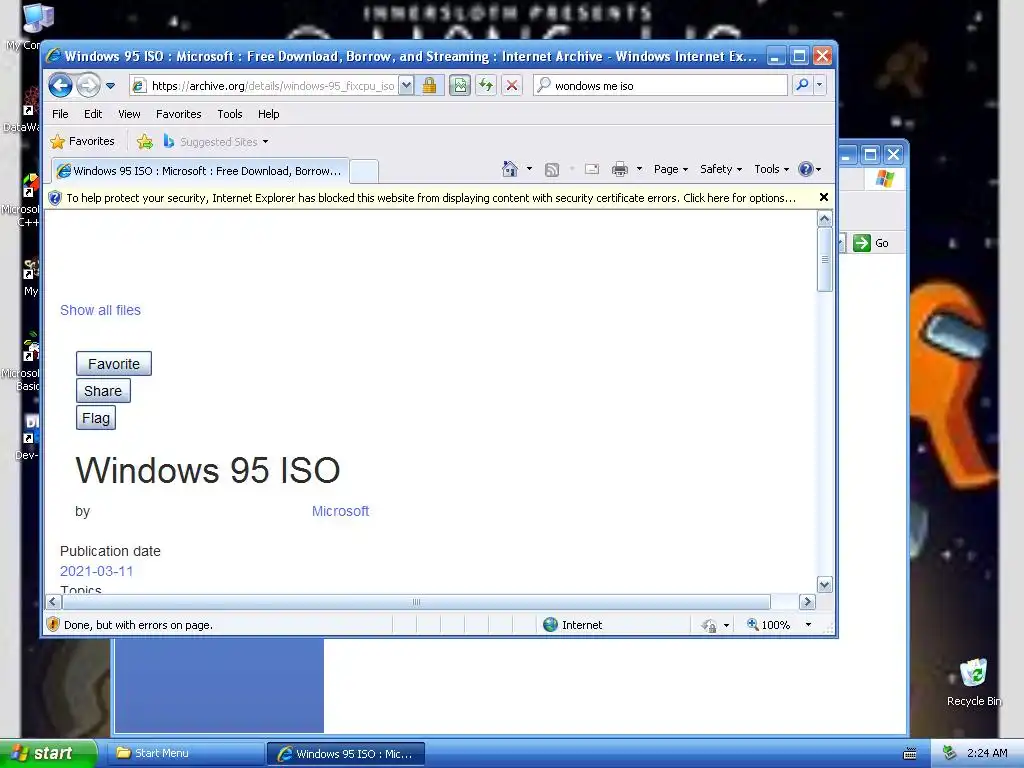The height and width of the screenshot is (768, 1024).
Task: Open the Tools command bar dropdown
Action: 771,169
